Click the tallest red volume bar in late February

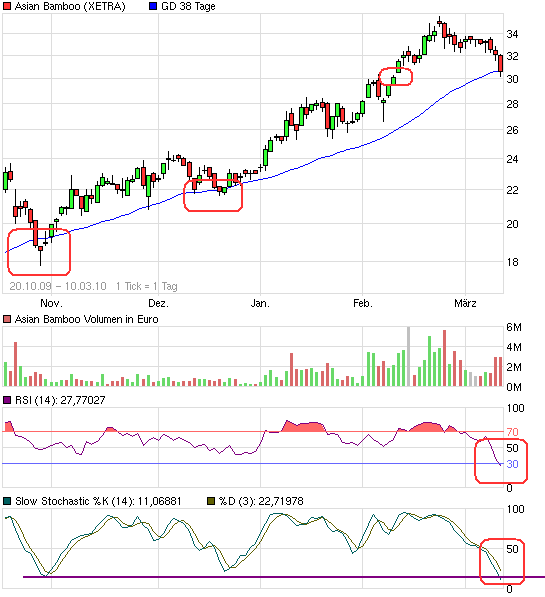(x=444, y=358)
